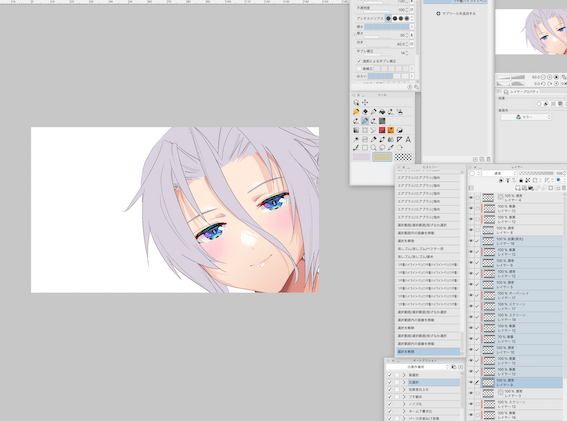Screen dimensions: 567x421
Task: Click the khaki sub drawing color swatch
Action: pyautogui.click(x=382, y=157)
